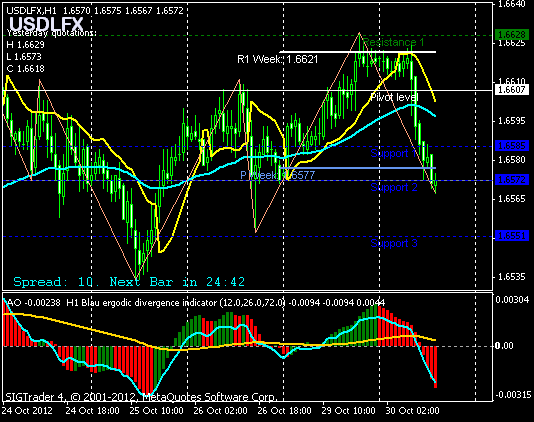534x422 pixels.
Task: Click yesterday's low value L 1.6573
Action: pos(24,57)
